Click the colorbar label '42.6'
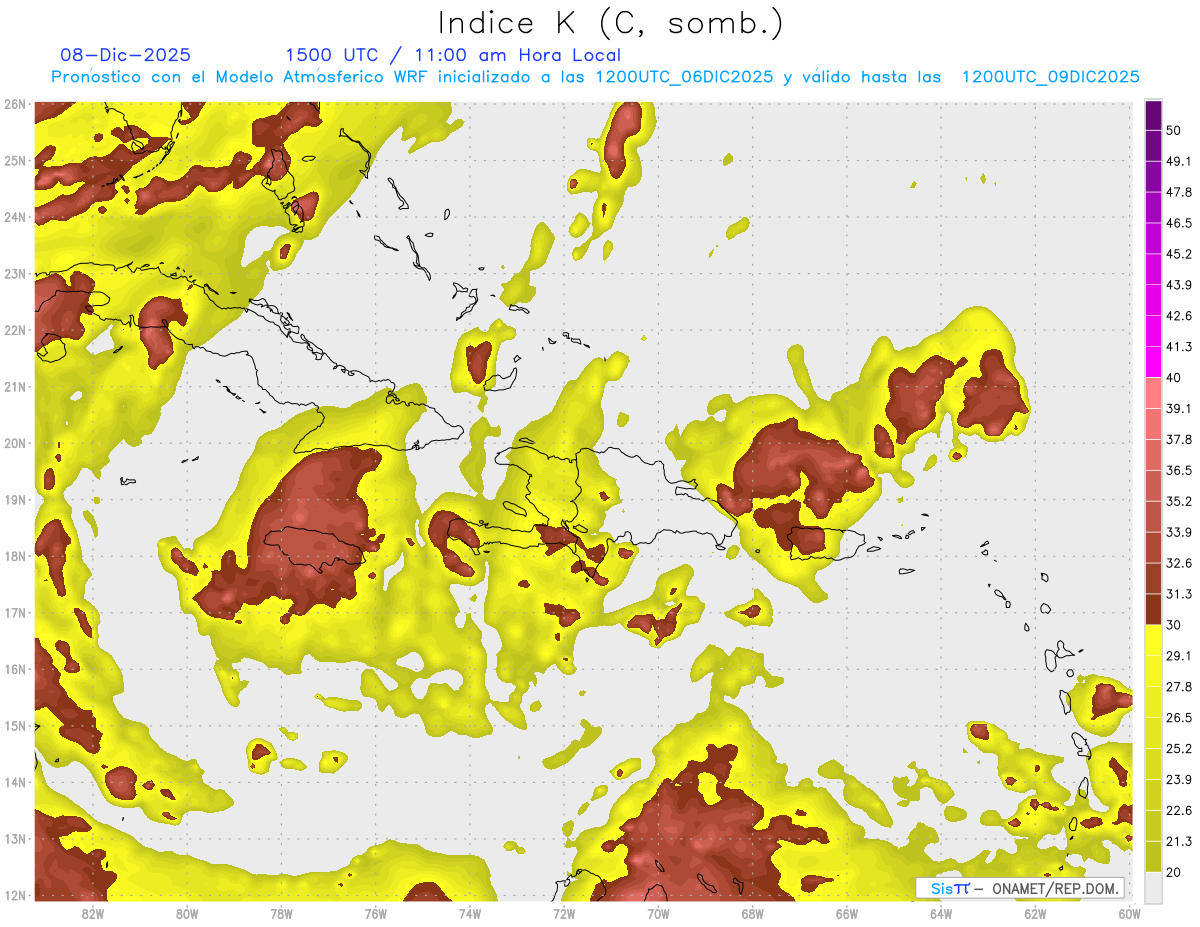Viewport: 1200px width, 927px height. 1178,316
